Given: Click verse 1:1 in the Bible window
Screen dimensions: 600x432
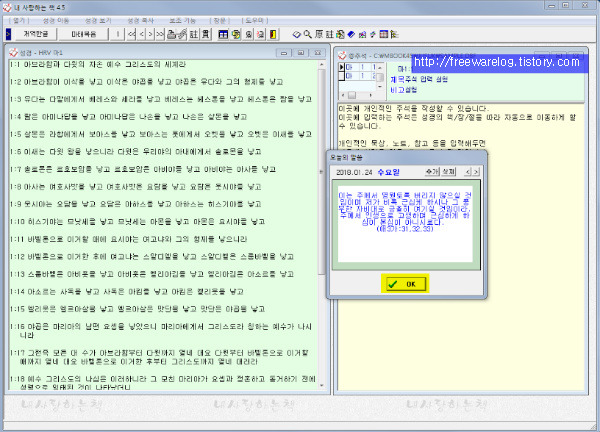Looking at the screenshot, I should click(x=98, y=64).
